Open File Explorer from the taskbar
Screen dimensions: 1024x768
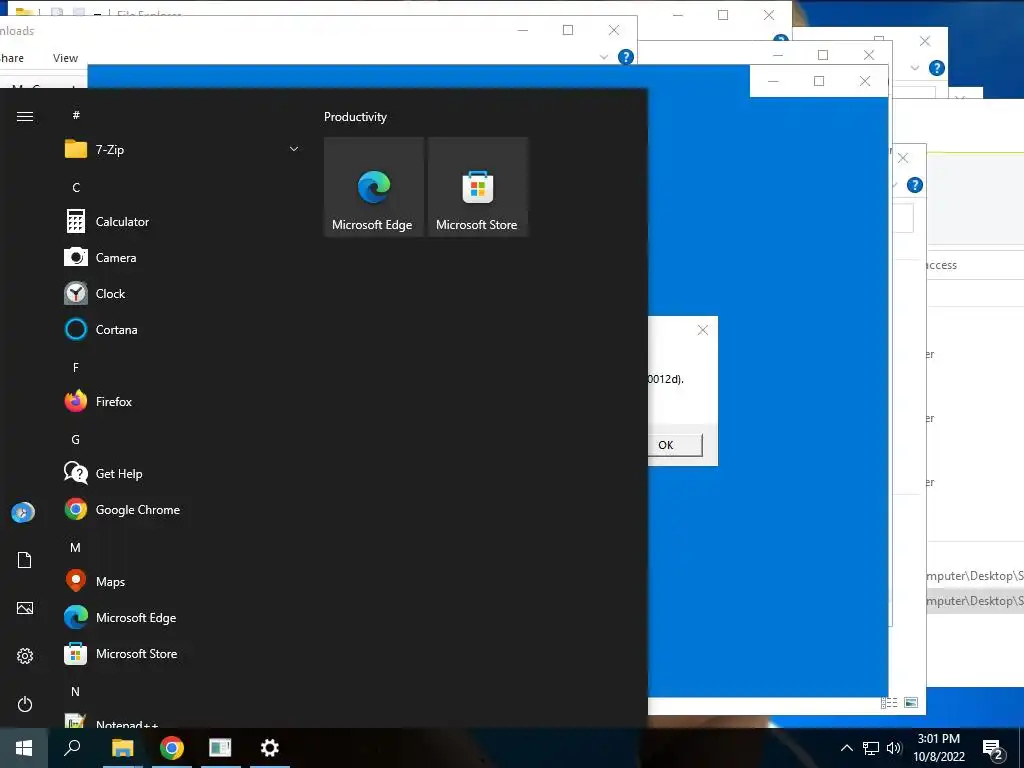click(x=122, y=748)
